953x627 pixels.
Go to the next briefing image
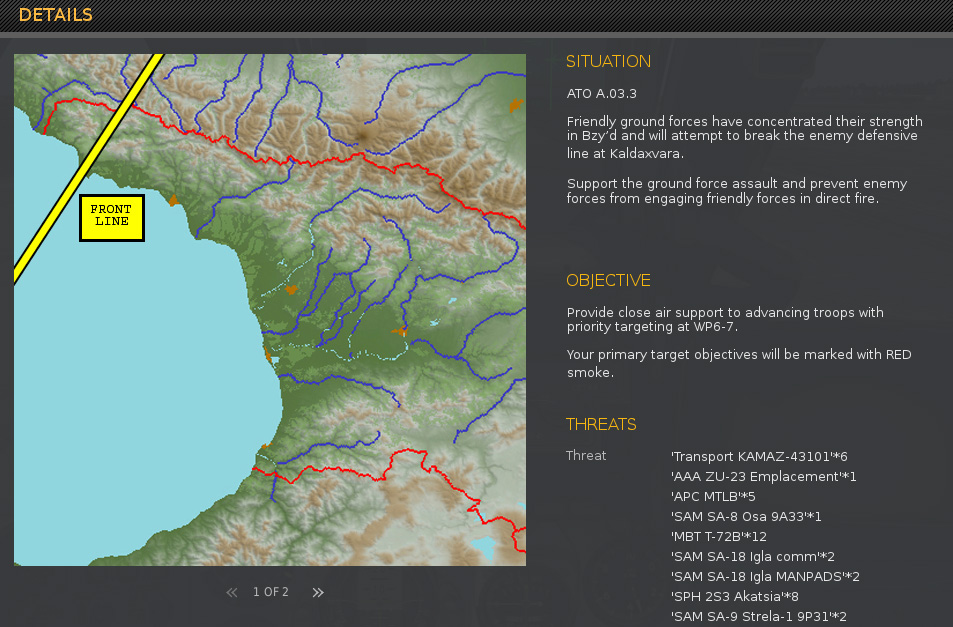click(318, 592)
